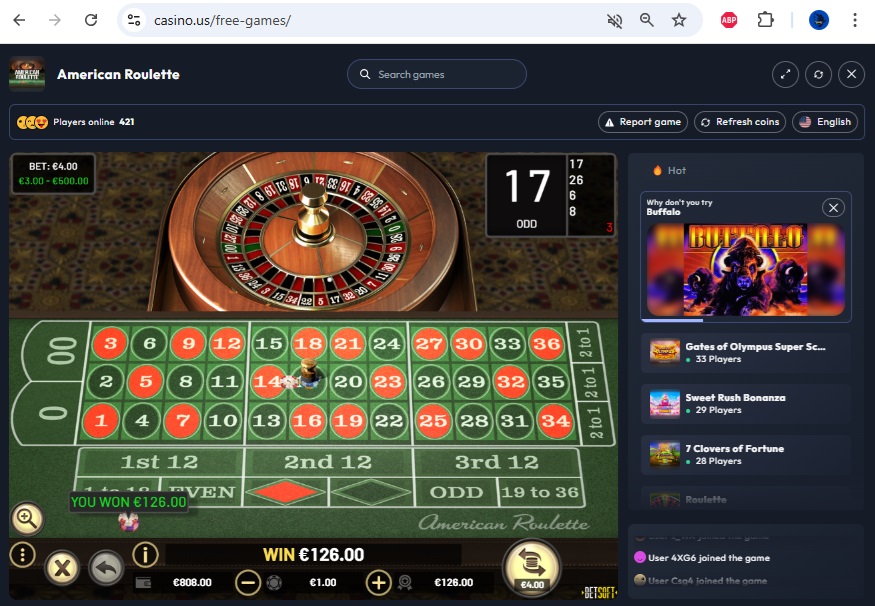
Task: Click the rebet spin €4.00 button
Action: 532,568
